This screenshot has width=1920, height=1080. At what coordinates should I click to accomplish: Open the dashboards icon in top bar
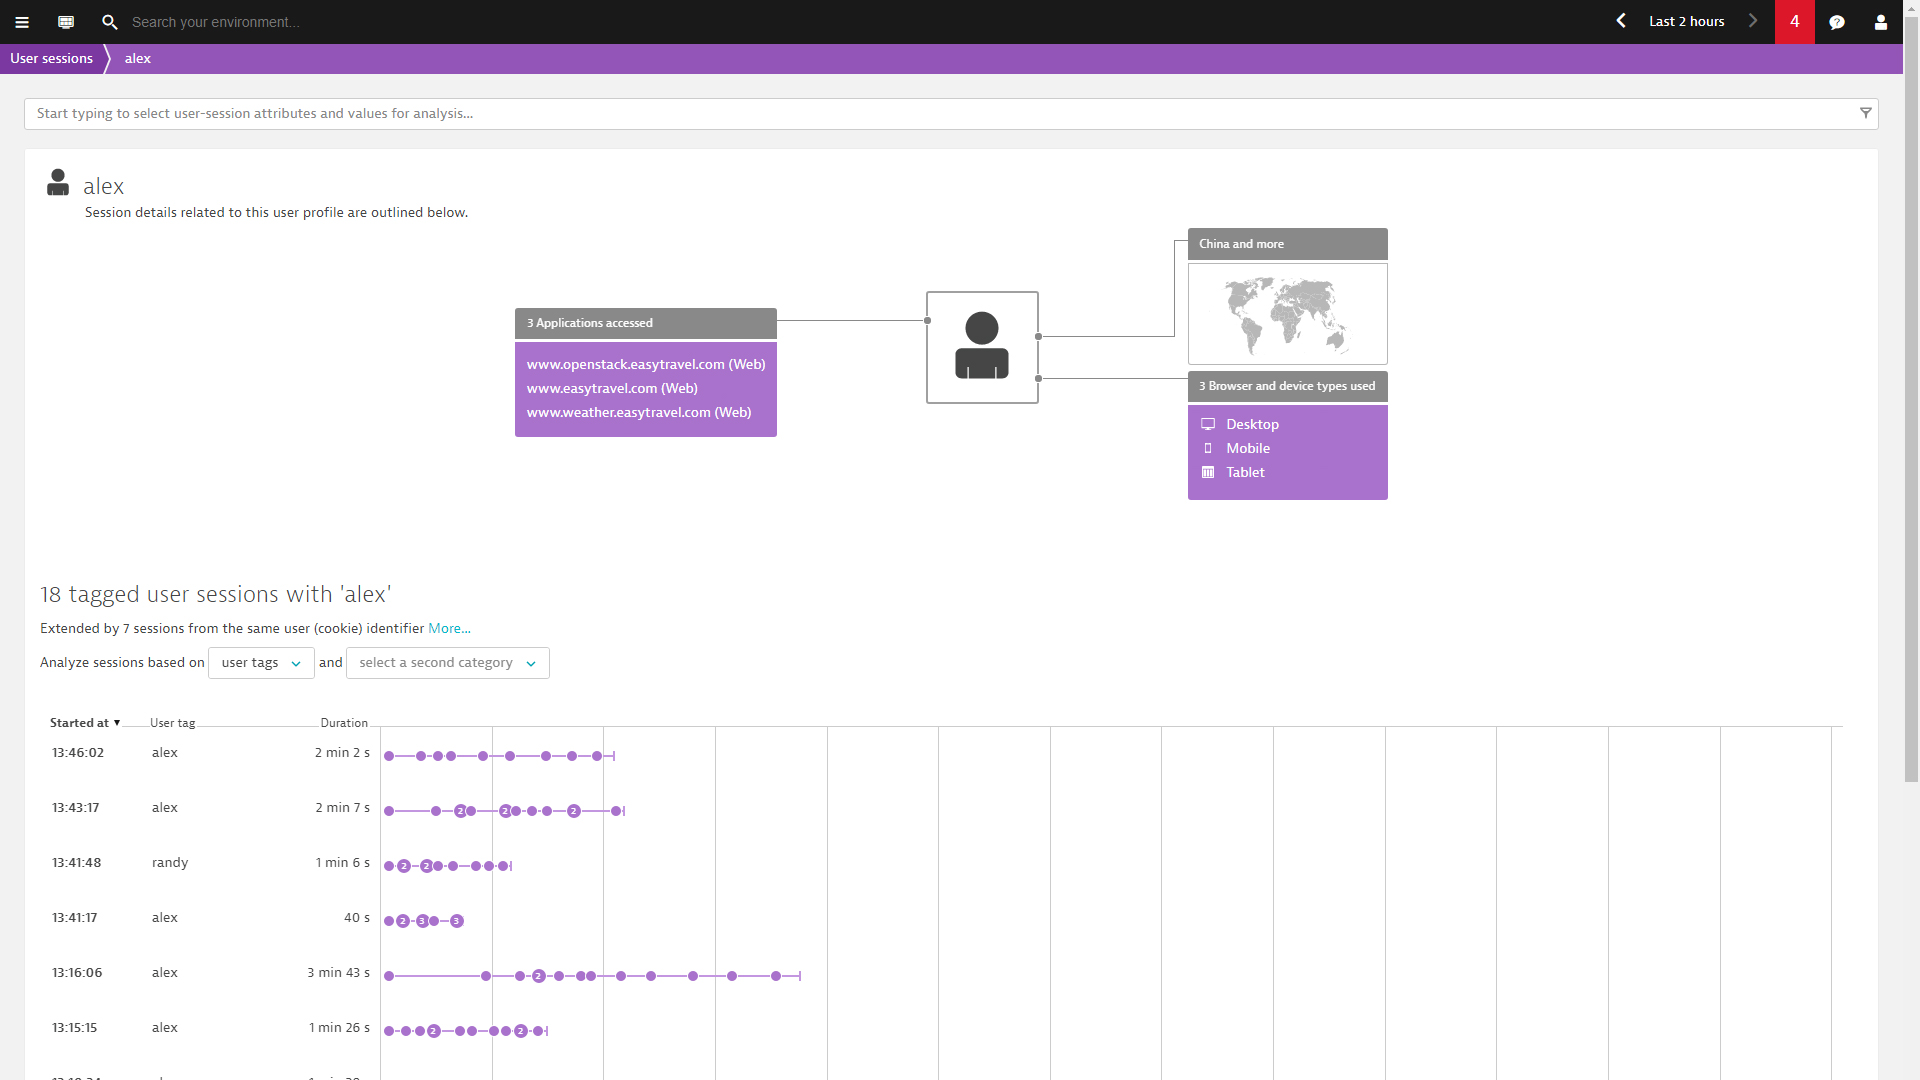point(66,22)
